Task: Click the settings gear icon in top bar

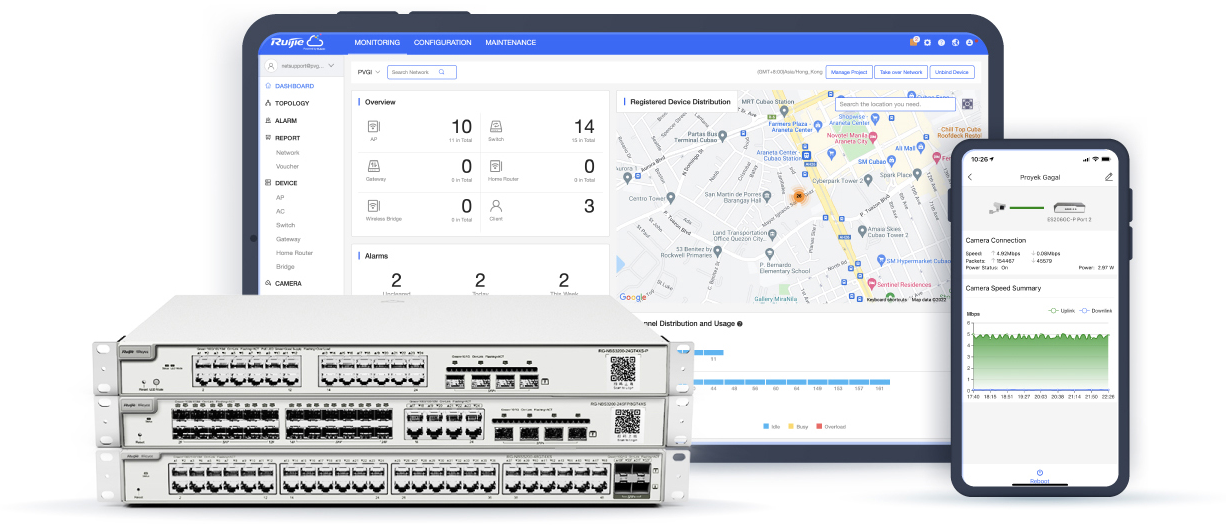Action: pos(927,42)
